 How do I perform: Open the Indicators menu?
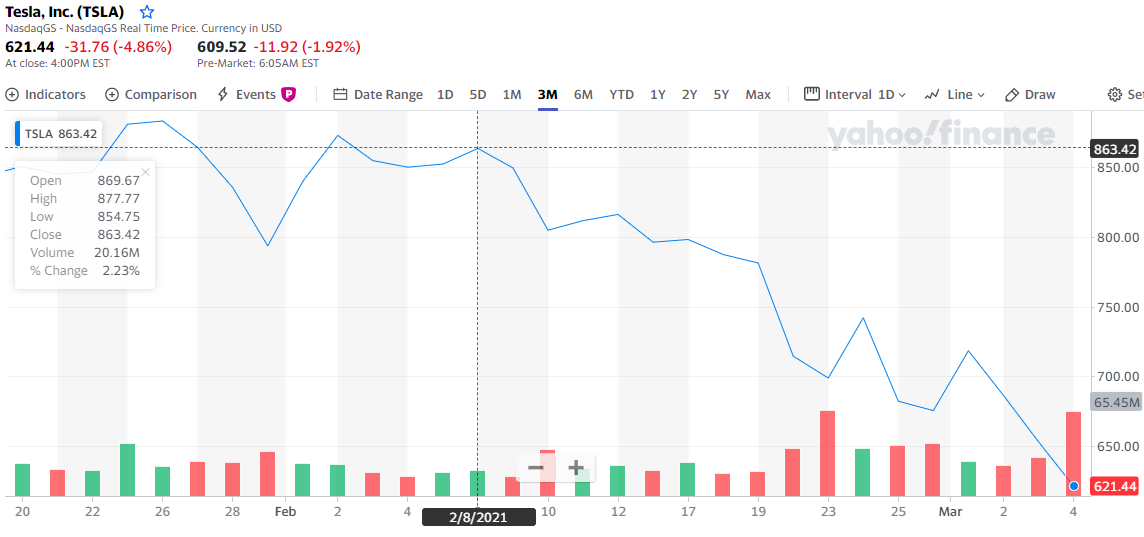(x=46, y=94)
